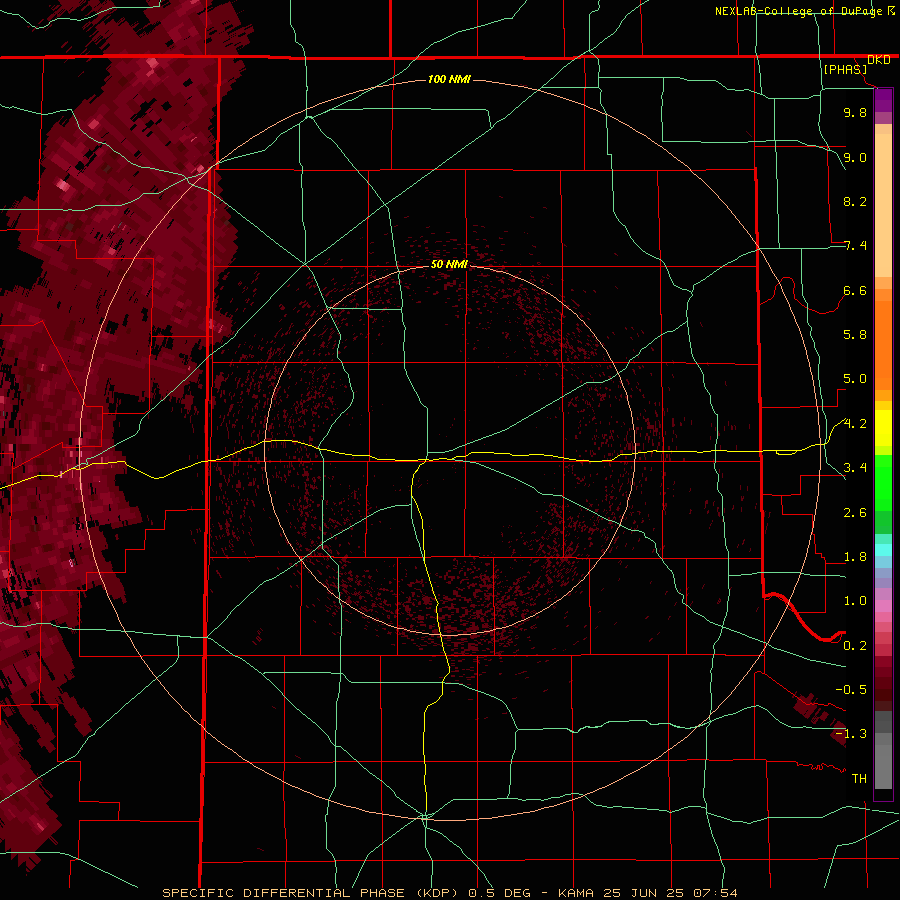The width and height of the screenshot is (900, 900).
Task: Click the cyan segment of the color bar
Action: pos(883,550)
